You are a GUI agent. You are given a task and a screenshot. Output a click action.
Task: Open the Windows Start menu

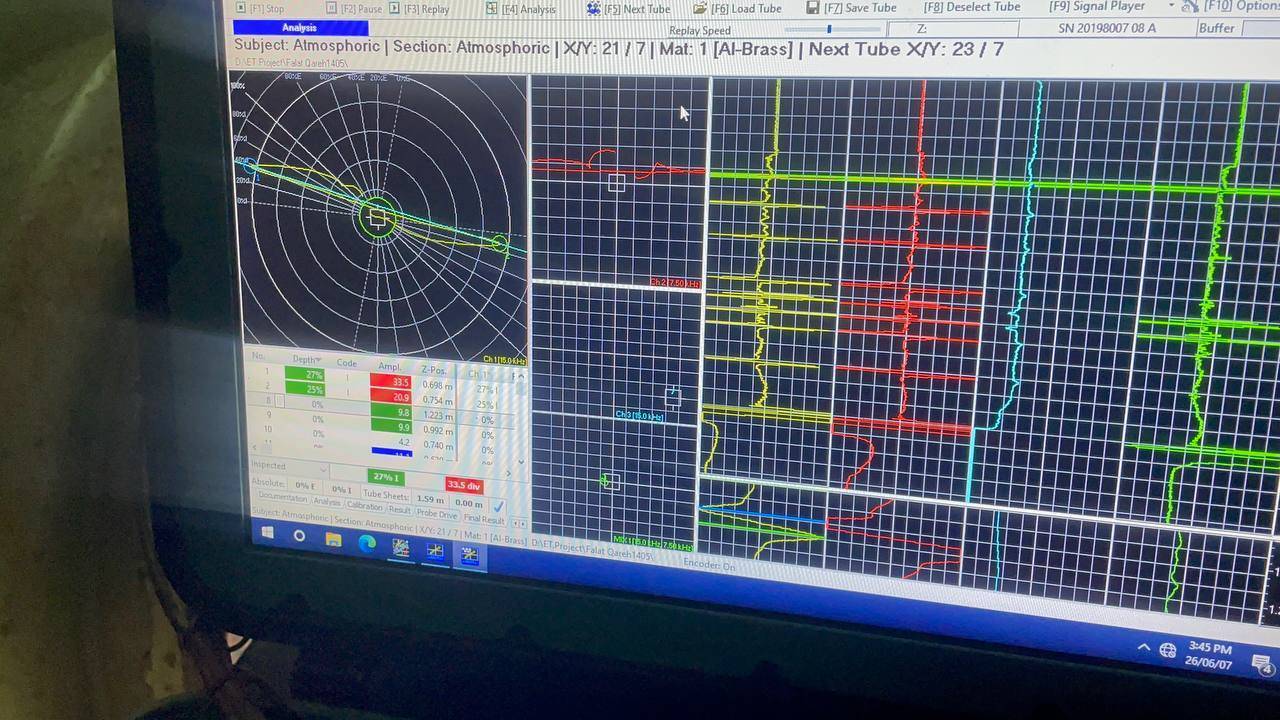pos(267,533)
